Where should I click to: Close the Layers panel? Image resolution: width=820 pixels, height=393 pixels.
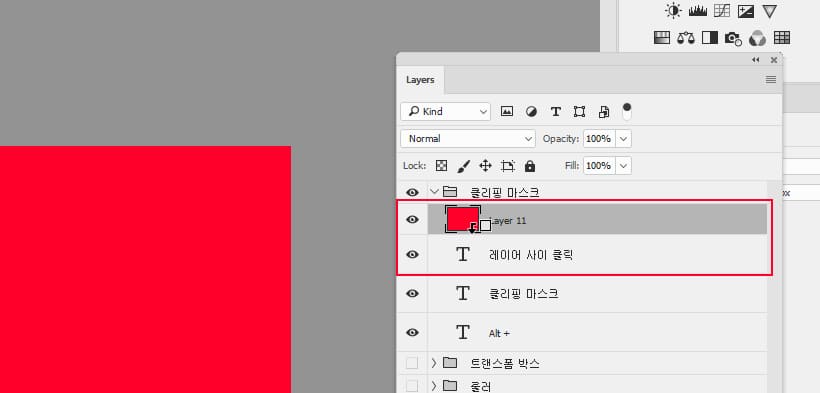(774, 60)
